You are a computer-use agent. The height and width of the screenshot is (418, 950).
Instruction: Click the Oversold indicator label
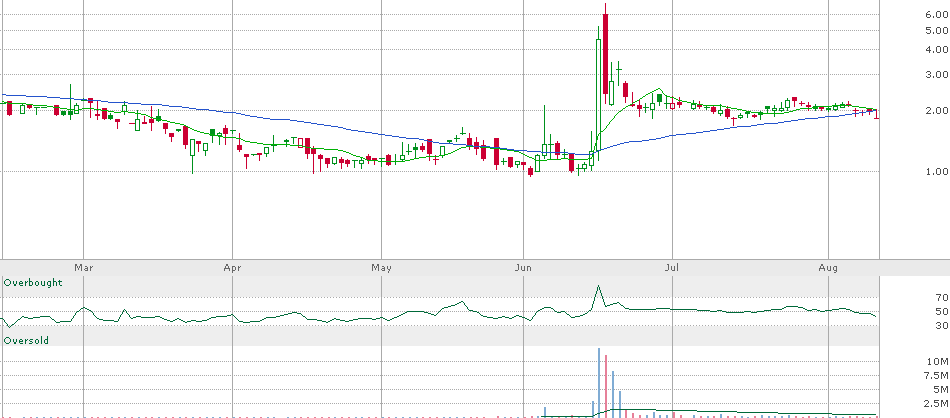(x=26, y=341)
